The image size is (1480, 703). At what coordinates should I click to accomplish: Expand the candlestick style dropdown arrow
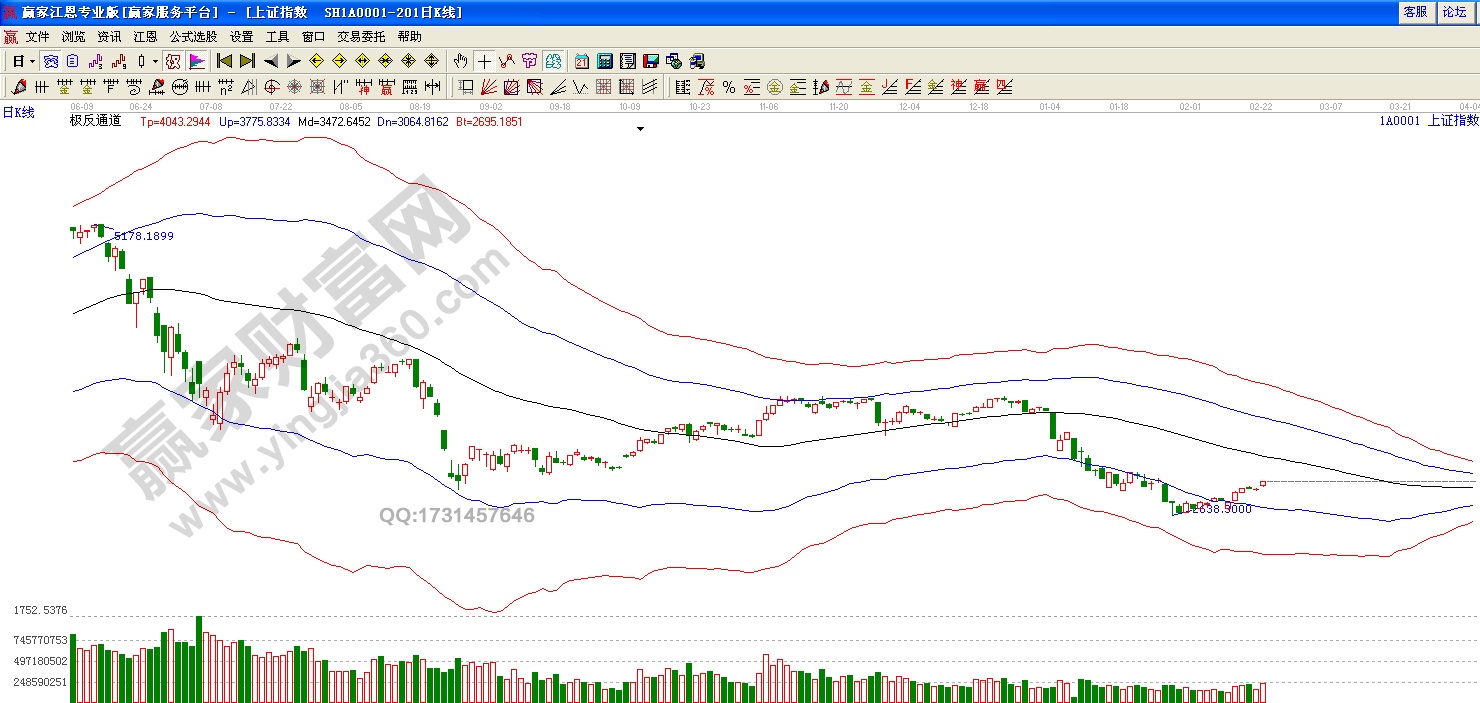(x=155, y=61)
